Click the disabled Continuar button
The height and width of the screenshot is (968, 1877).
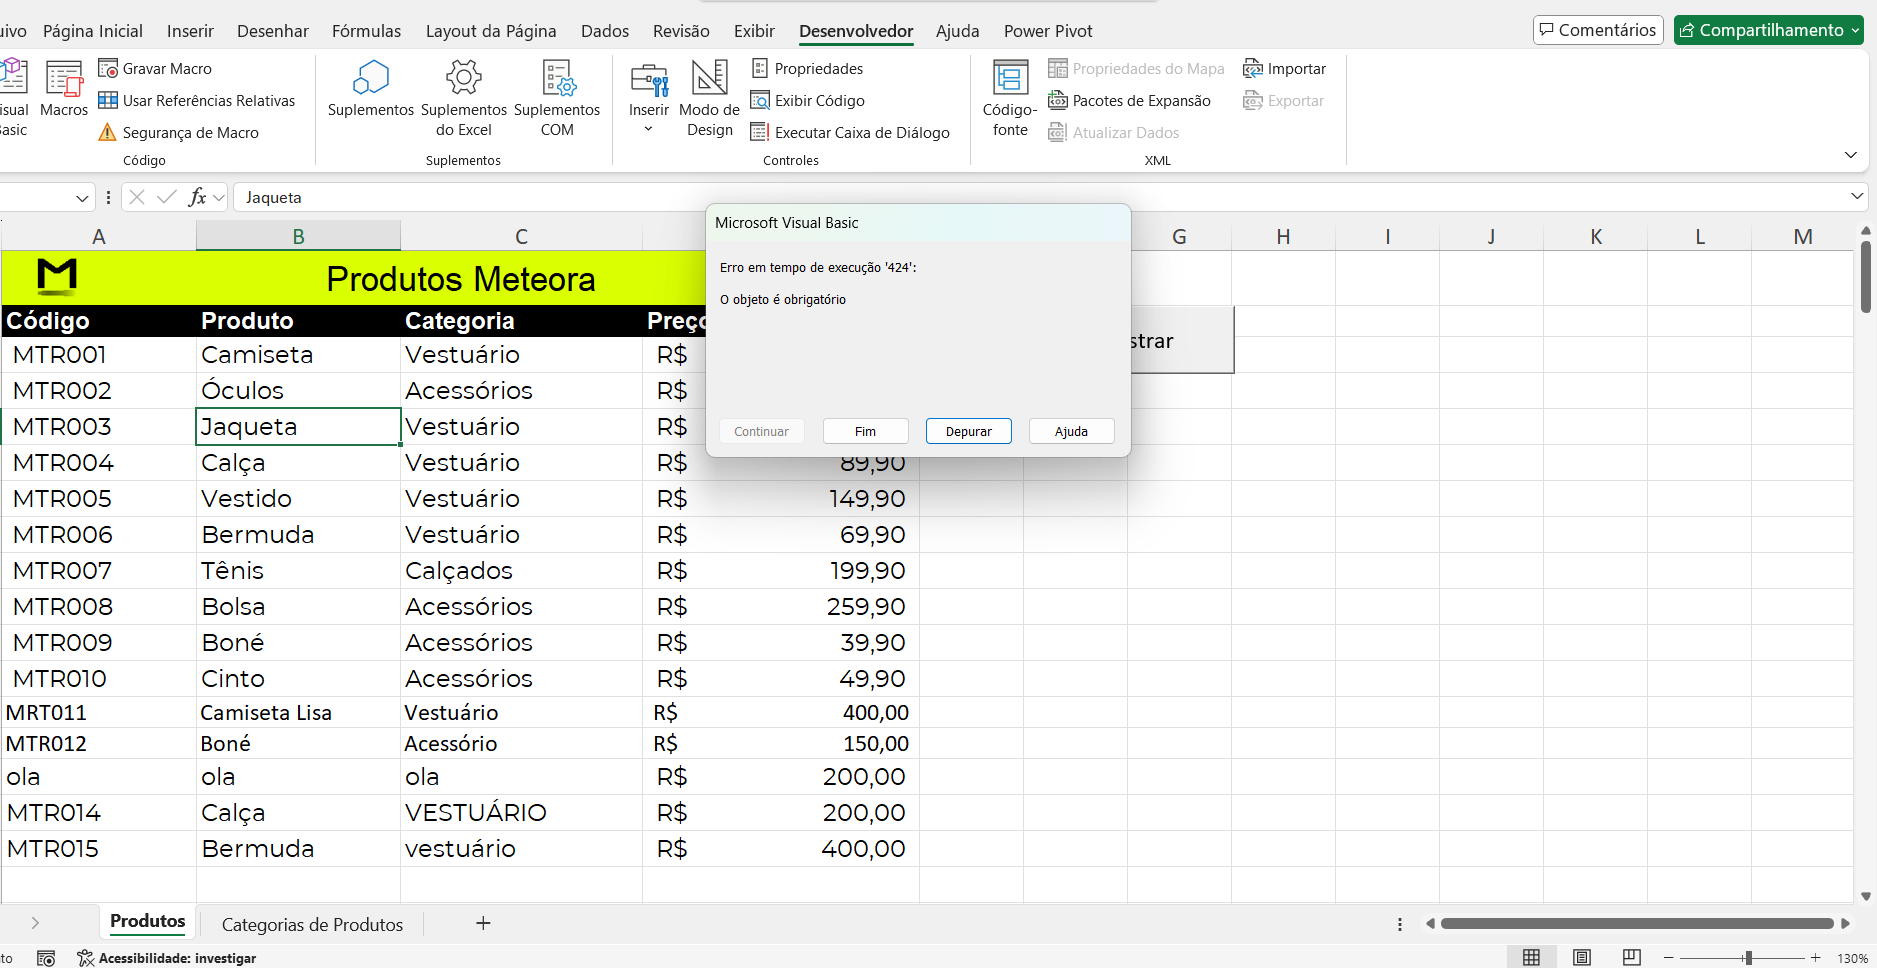coord(761,431)
